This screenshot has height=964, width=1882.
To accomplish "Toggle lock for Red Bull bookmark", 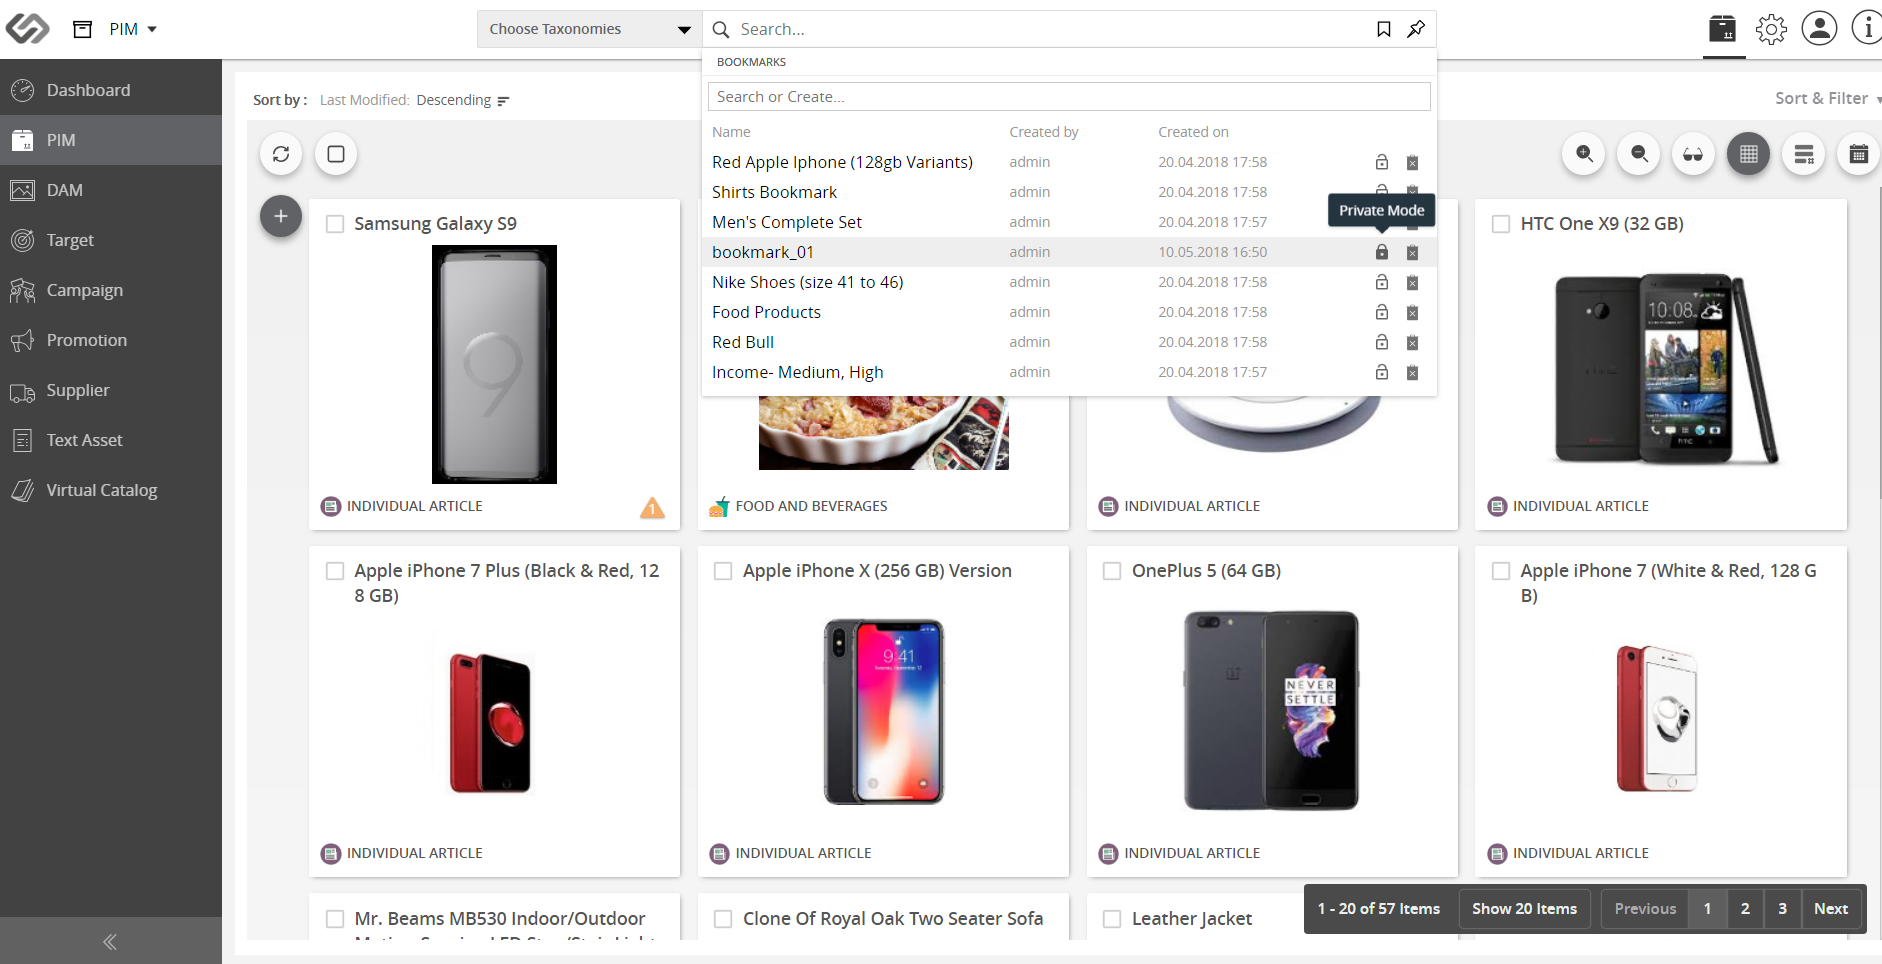I will pos(1382,342).
